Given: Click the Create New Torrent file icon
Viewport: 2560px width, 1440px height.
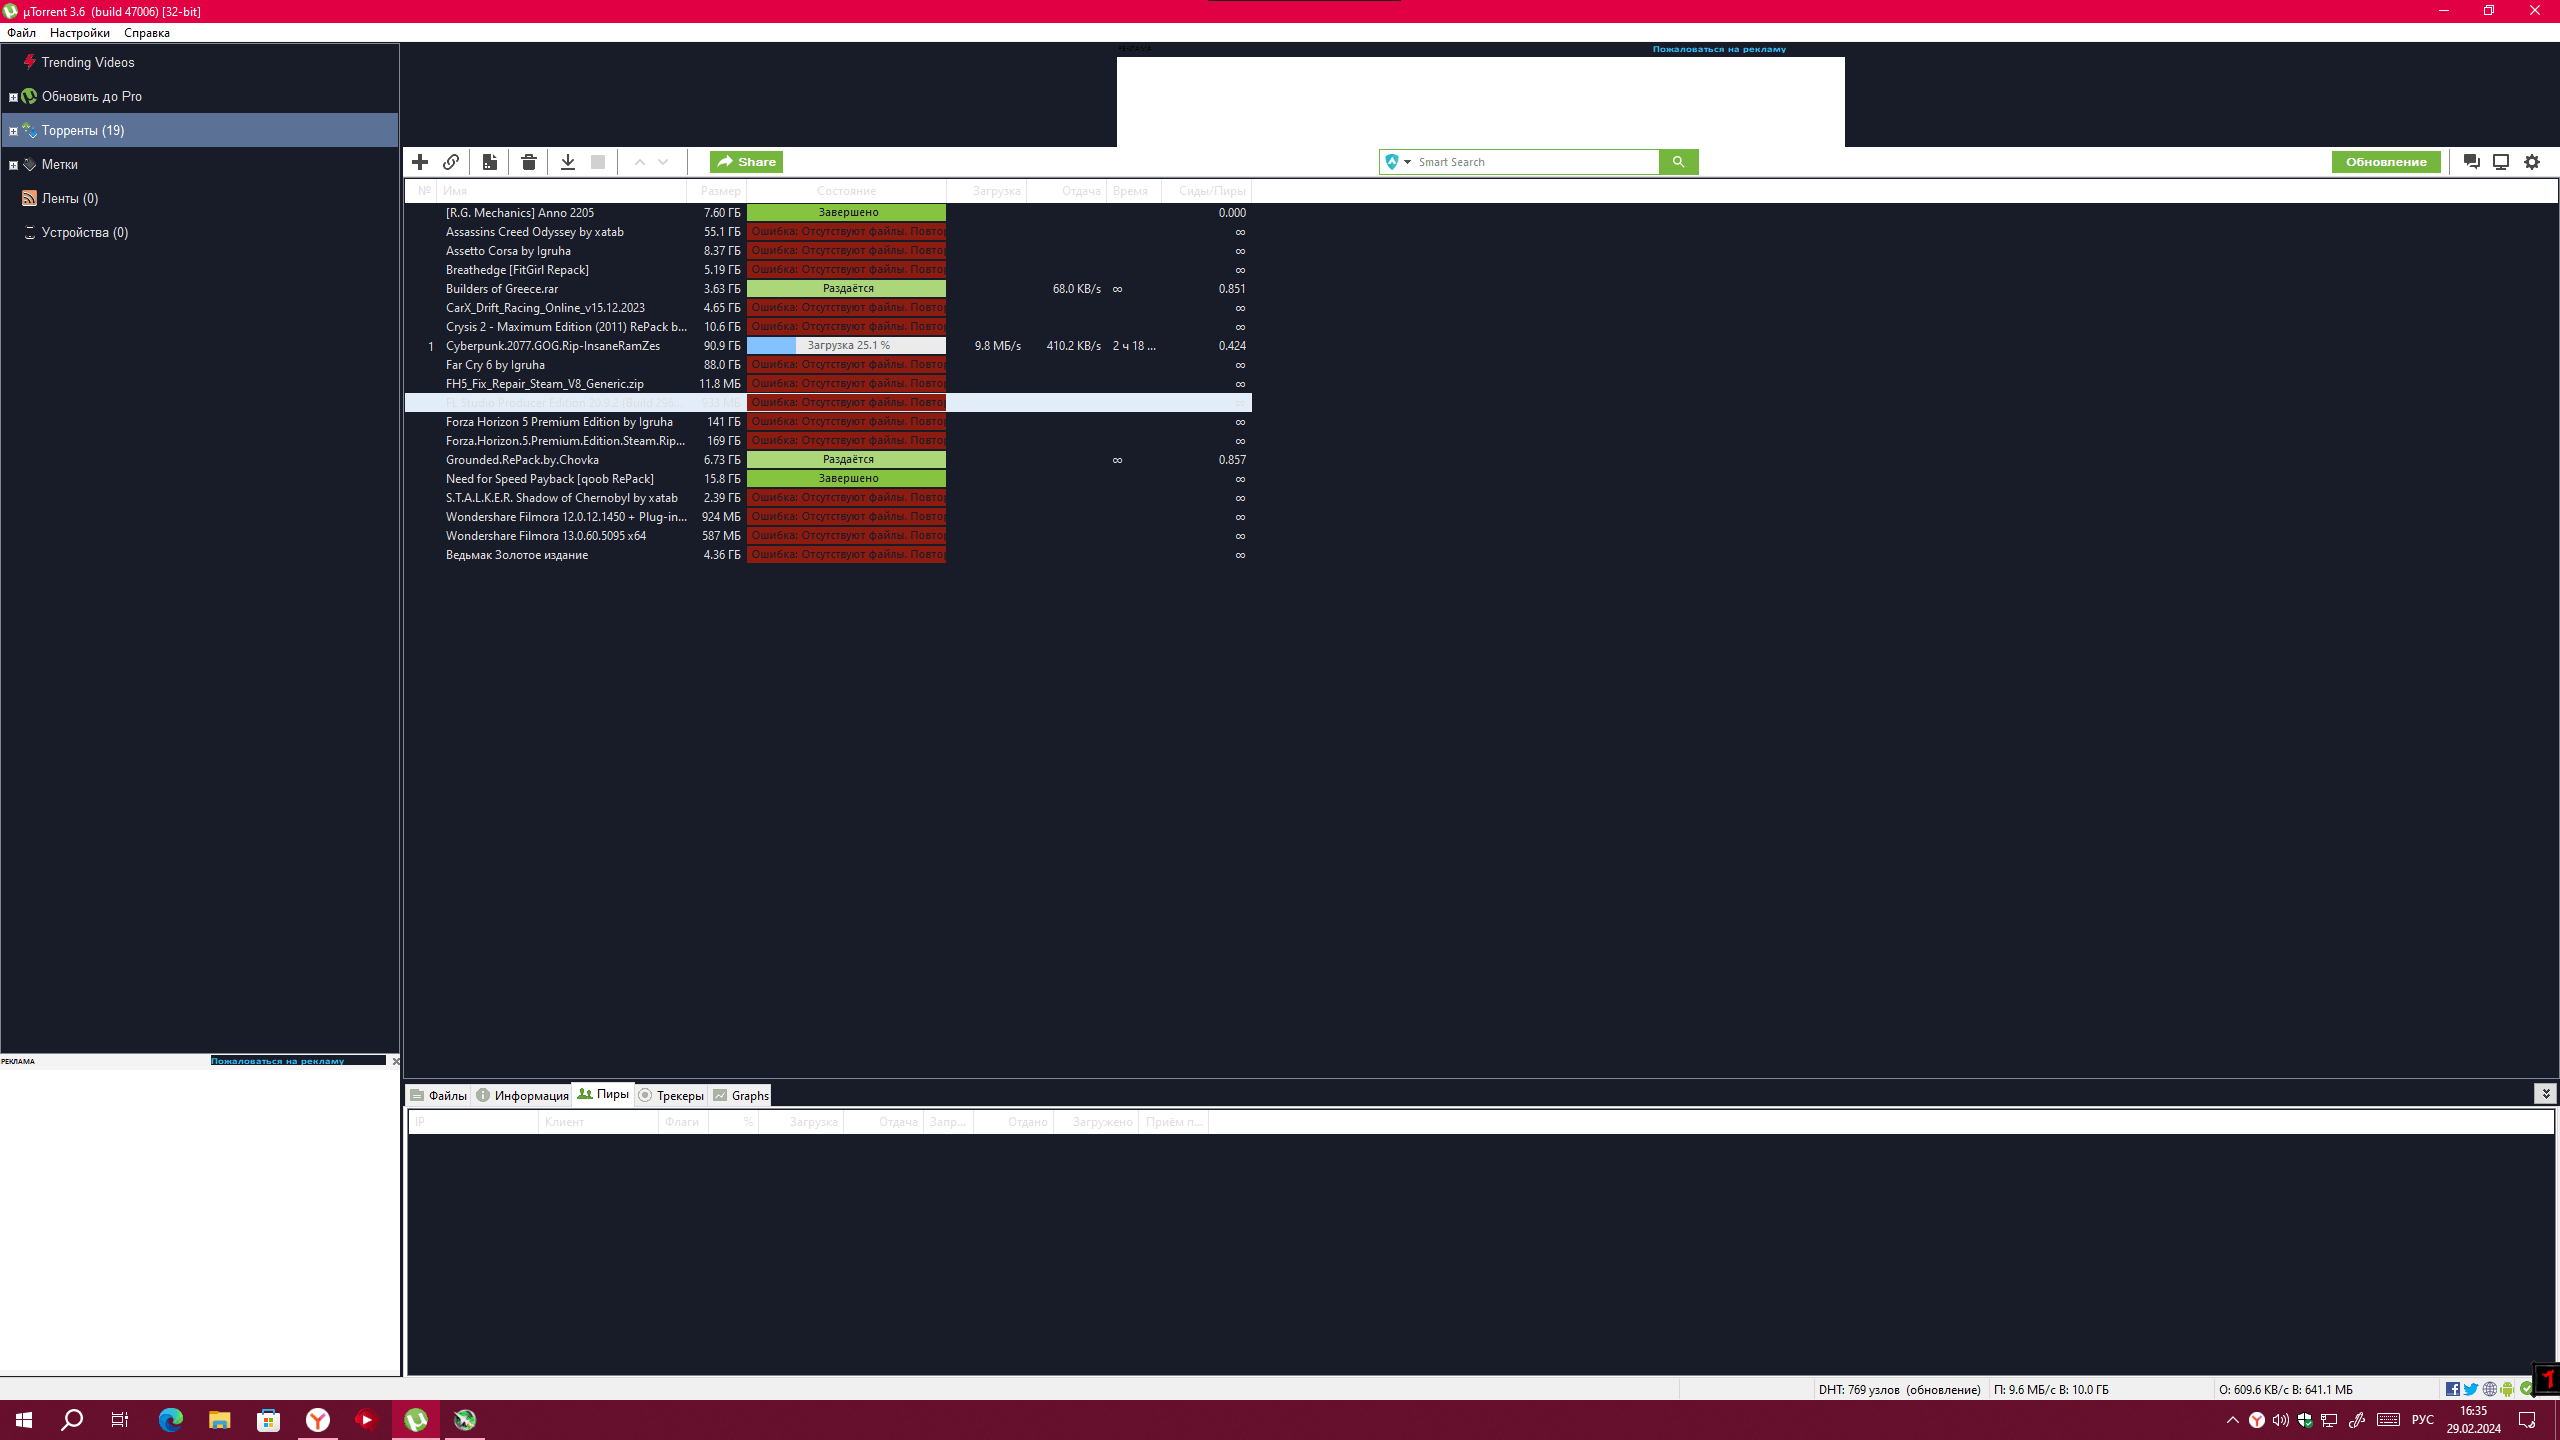Looking at the screenshot, I should 490,162.
